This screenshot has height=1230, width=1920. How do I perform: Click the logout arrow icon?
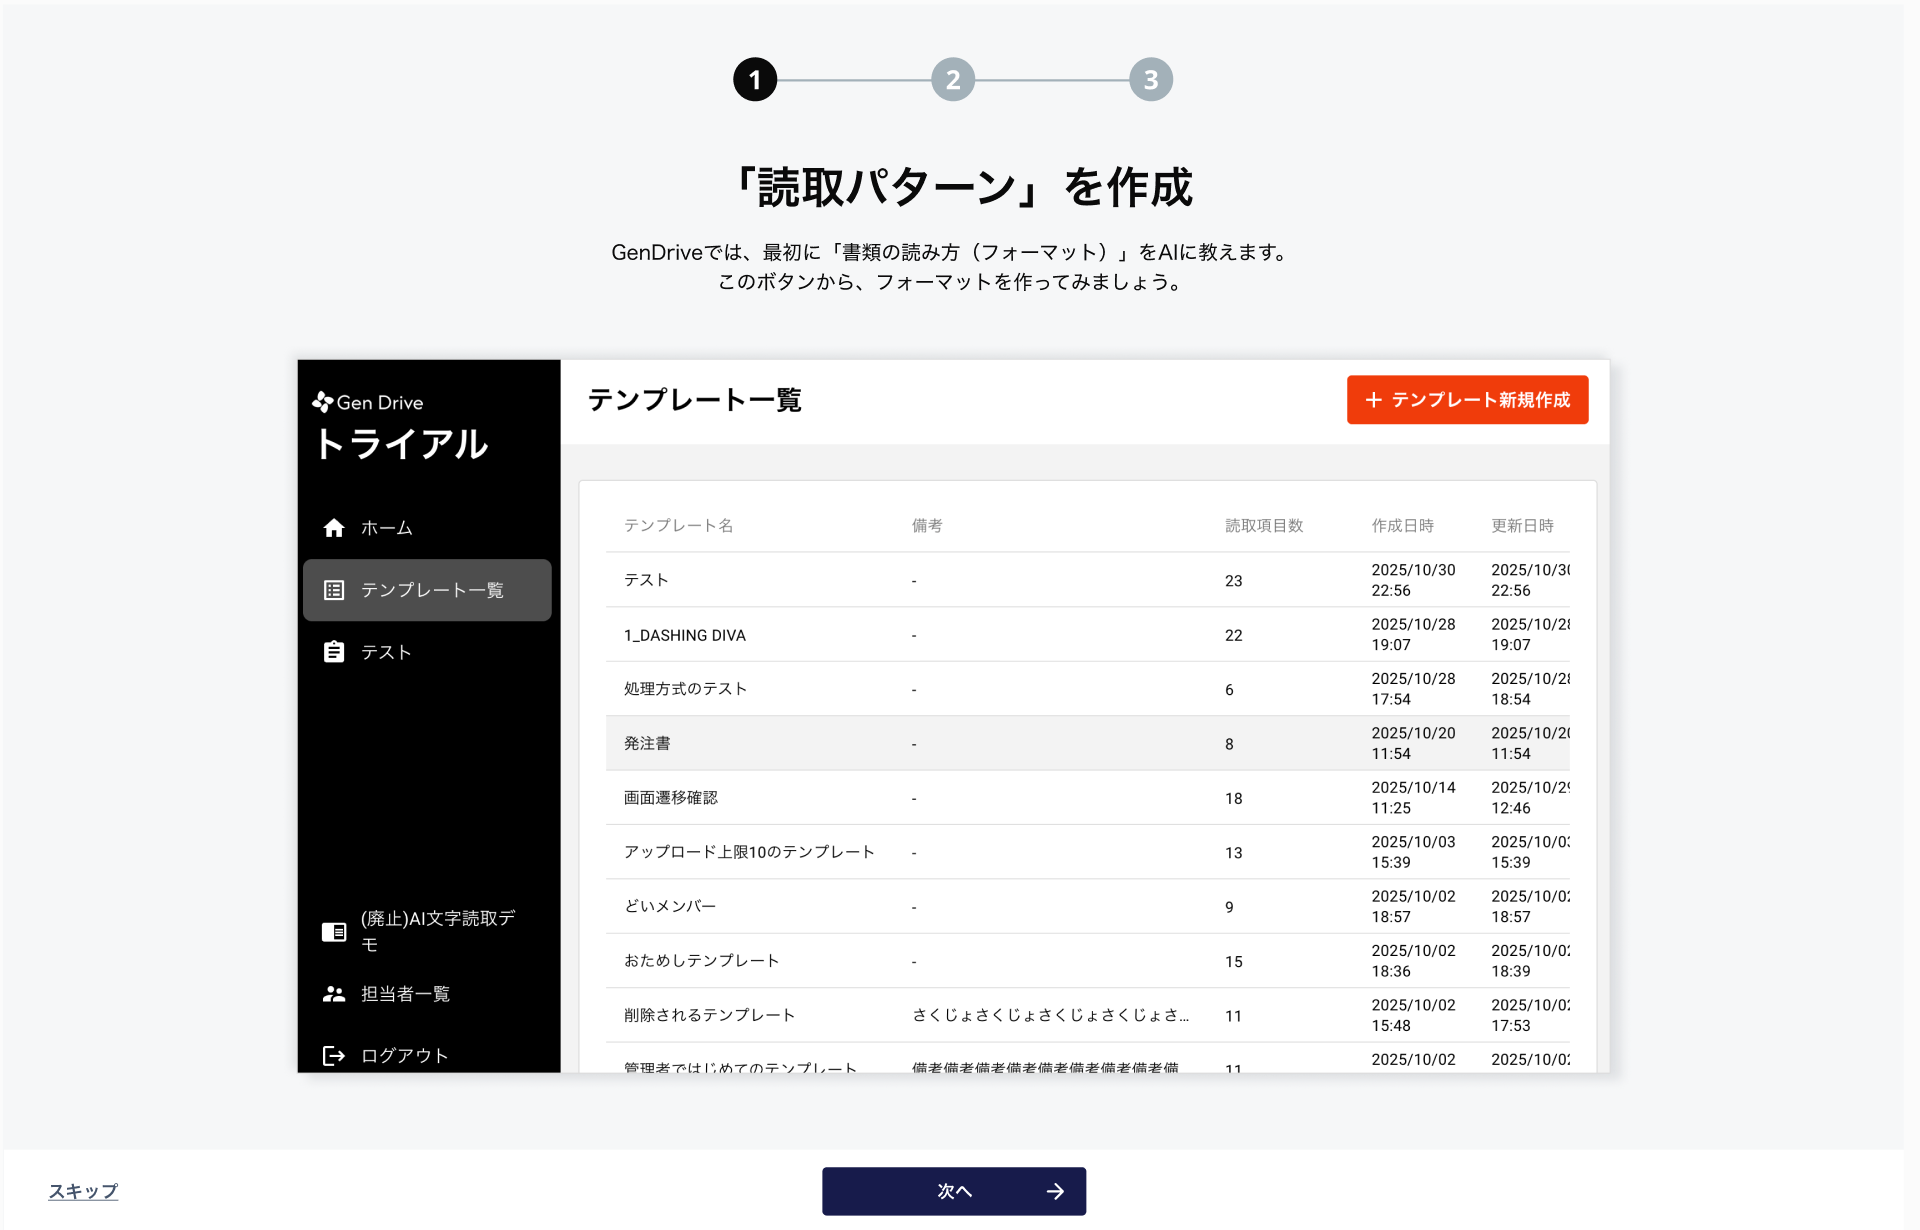pyautogui.click(x=334, y=1056)
